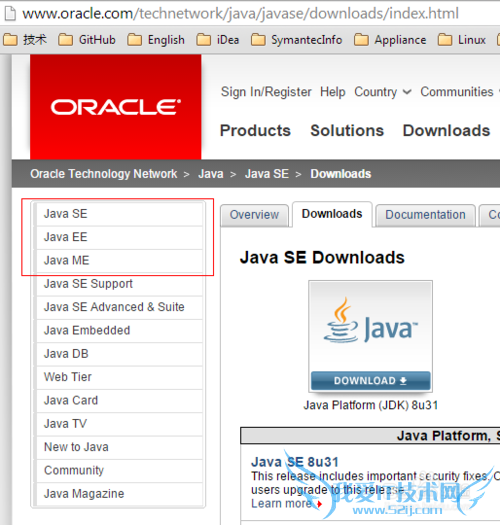Open Java Embedded in sidebar
This screenshot has height=525, width=500.
pyautogui.click(x=119, y=330)
